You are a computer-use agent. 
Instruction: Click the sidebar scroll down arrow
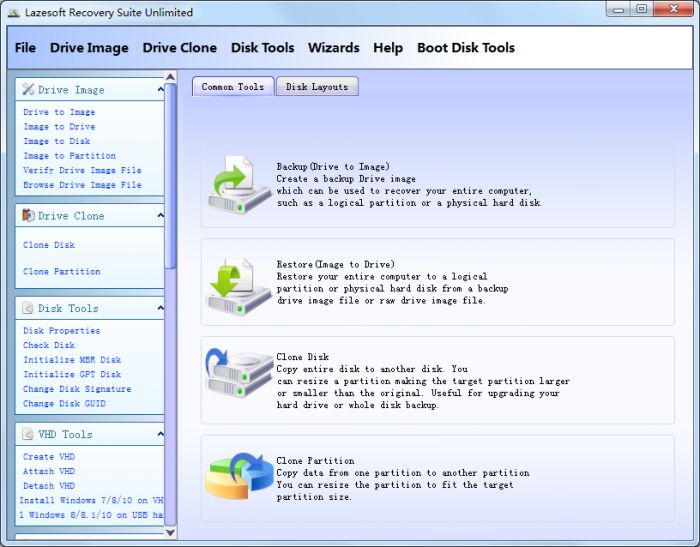171,532
